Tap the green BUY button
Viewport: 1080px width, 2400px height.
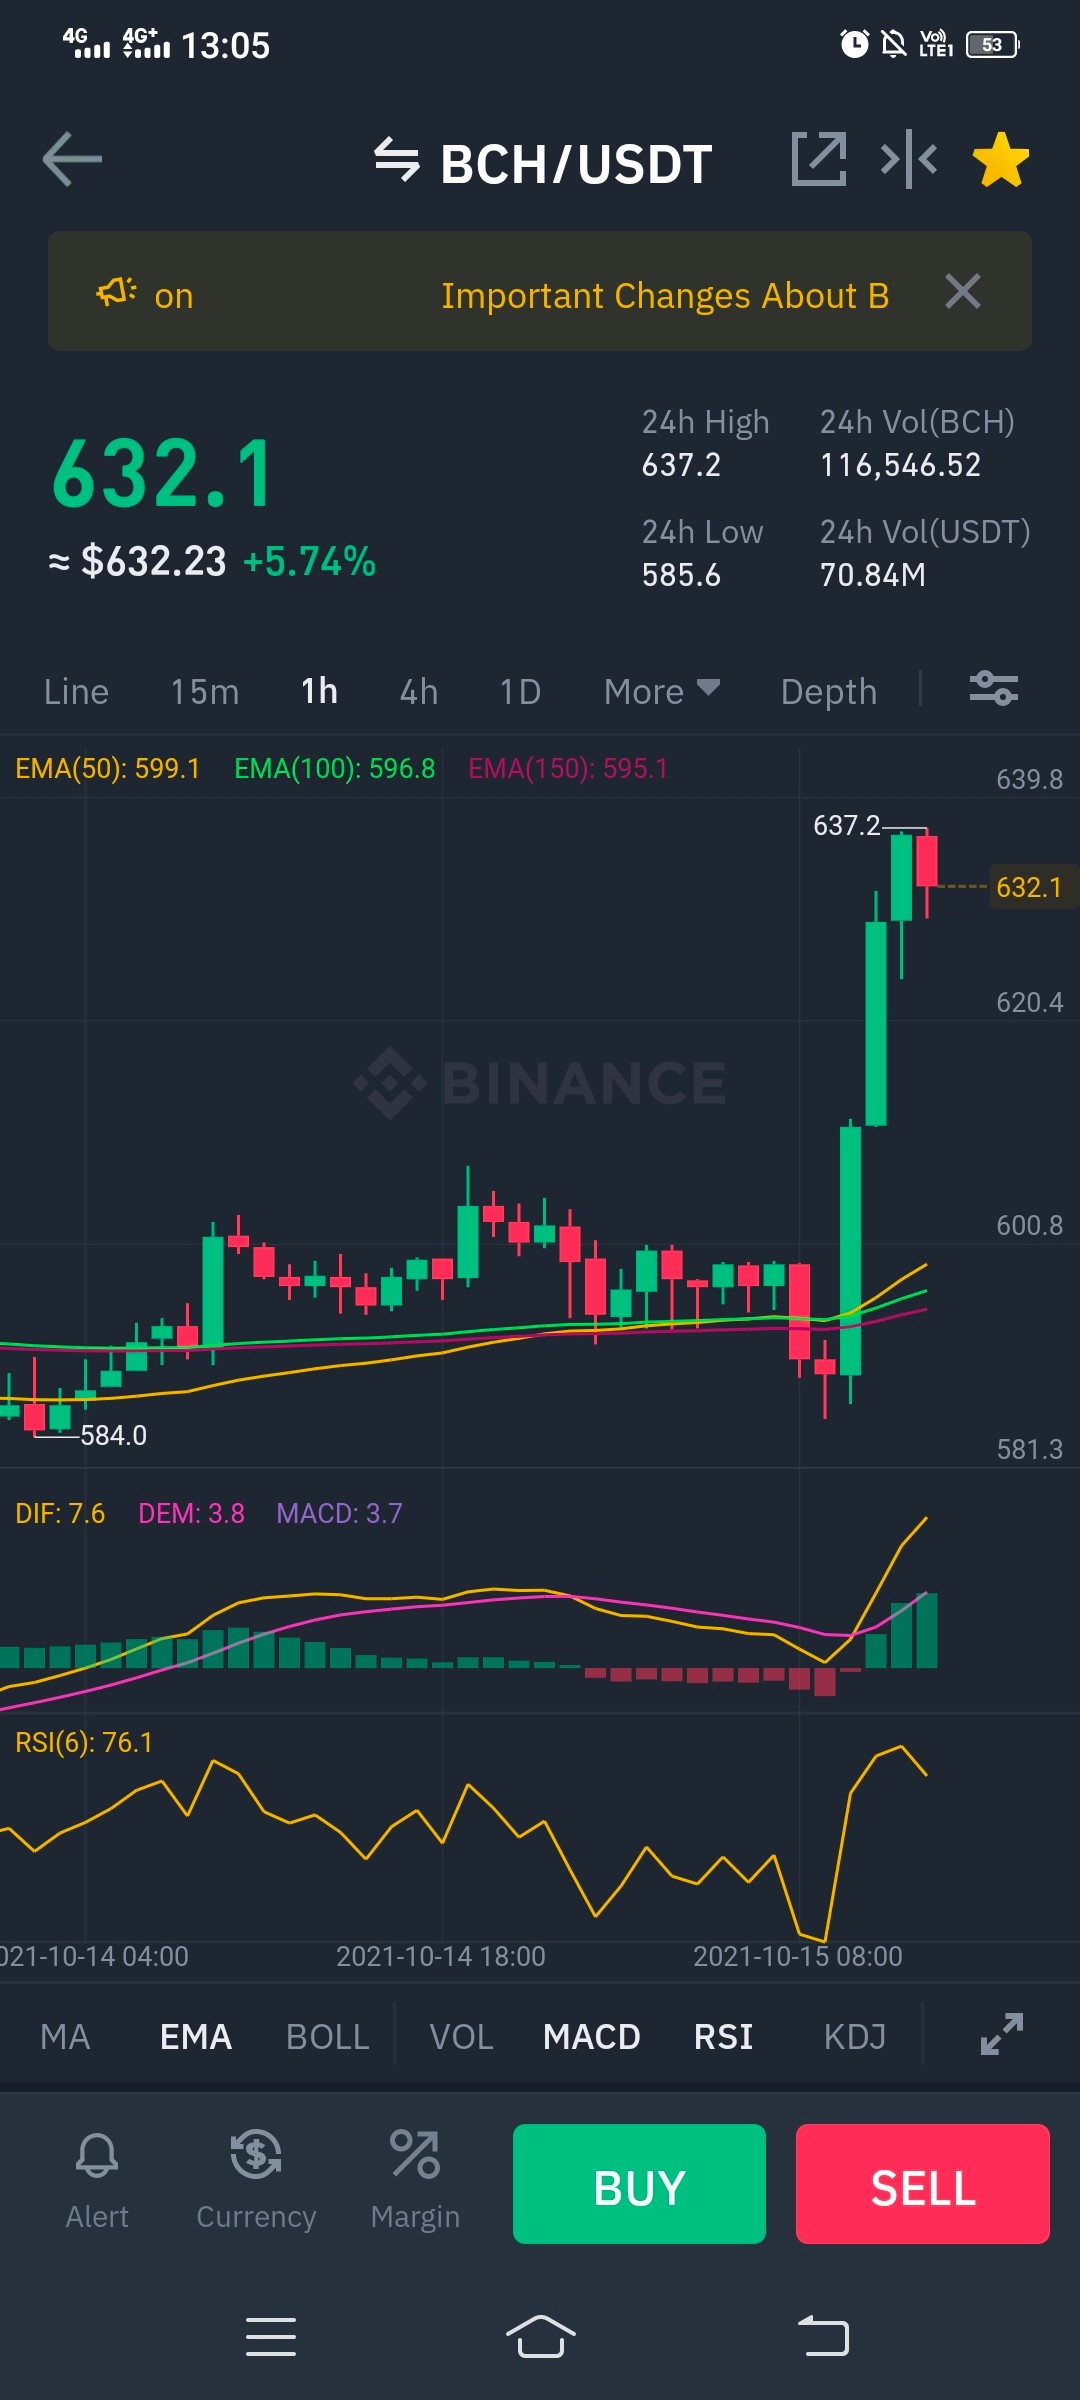639,2184
